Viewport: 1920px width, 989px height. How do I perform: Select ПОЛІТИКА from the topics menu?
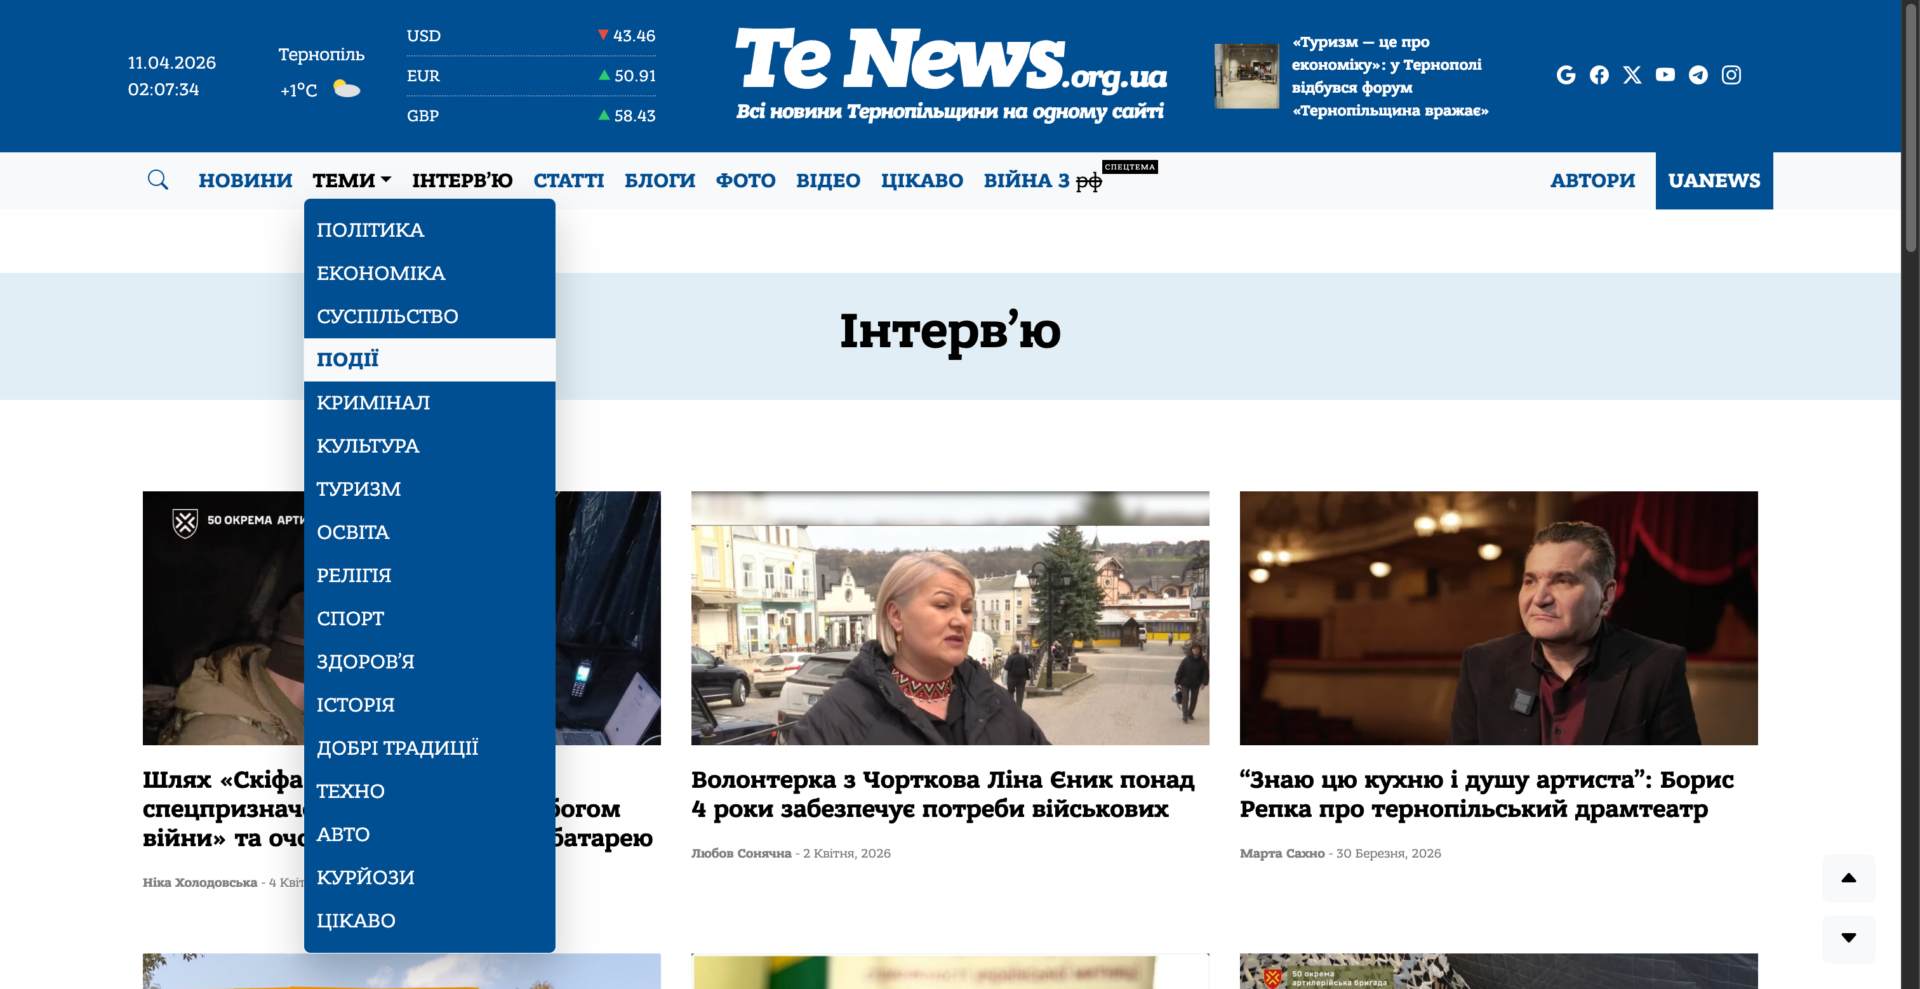[x=429, y=230]
